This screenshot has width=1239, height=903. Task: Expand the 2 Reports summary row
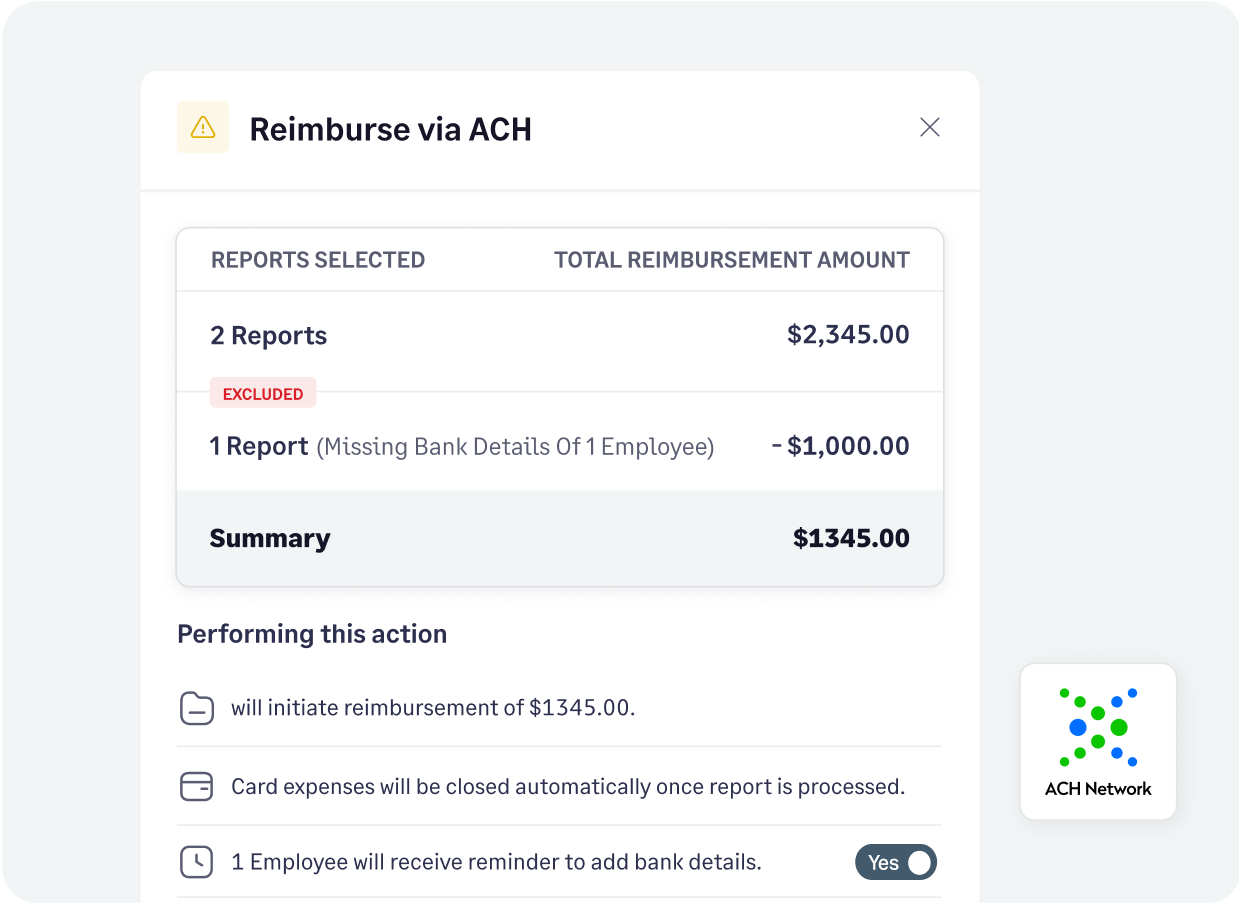tap(559, 335)
